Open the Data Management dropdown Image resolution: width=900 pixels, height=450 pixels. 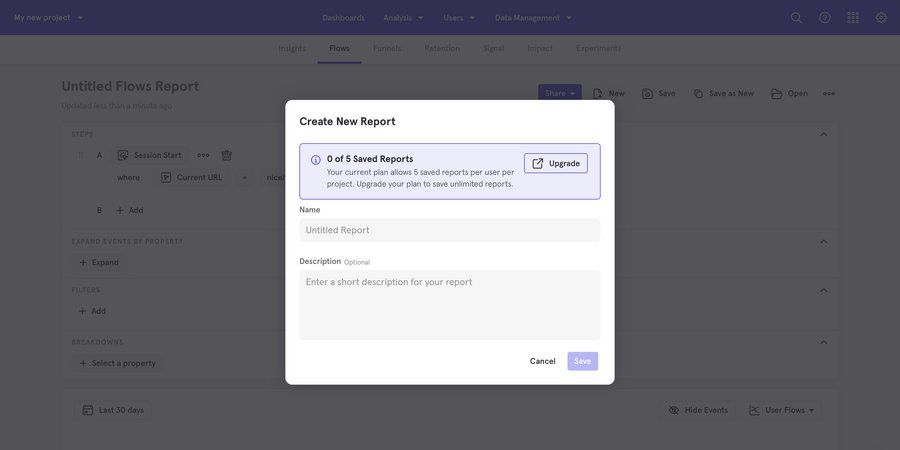[533, 18]
